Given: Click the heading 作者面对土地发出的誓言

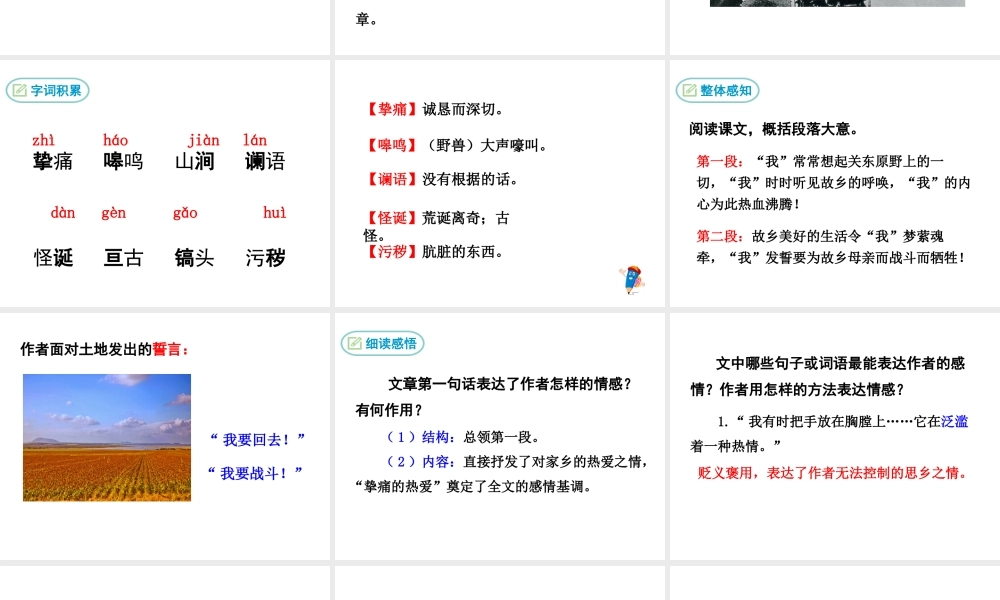Looking at the screenshot, I should point(105,349).
